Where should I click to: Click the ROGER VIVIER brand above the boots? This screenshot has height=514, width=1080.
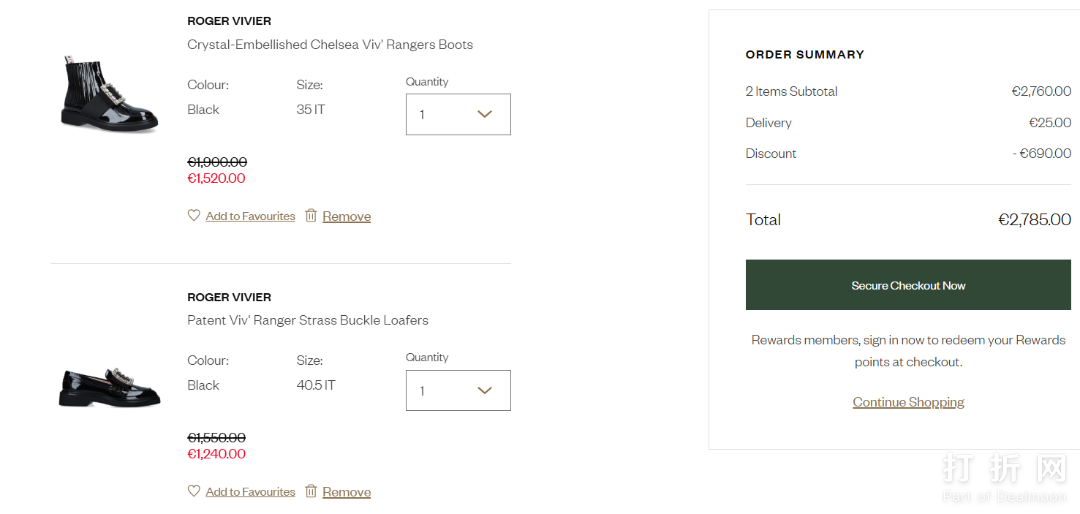point(229,21)
